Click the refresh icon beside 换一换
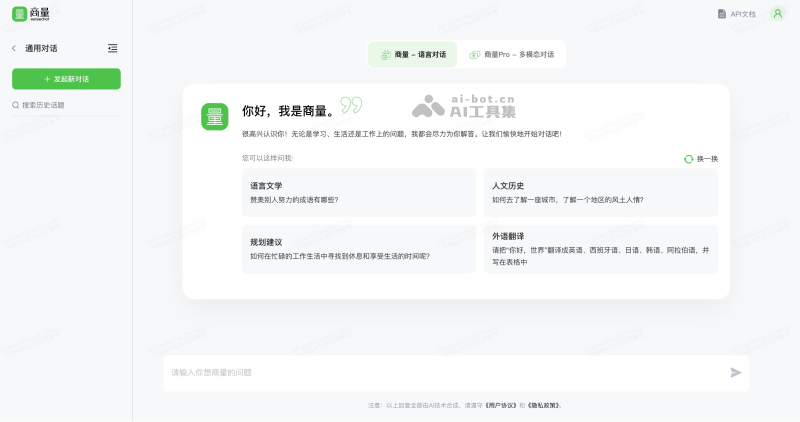 688,159
